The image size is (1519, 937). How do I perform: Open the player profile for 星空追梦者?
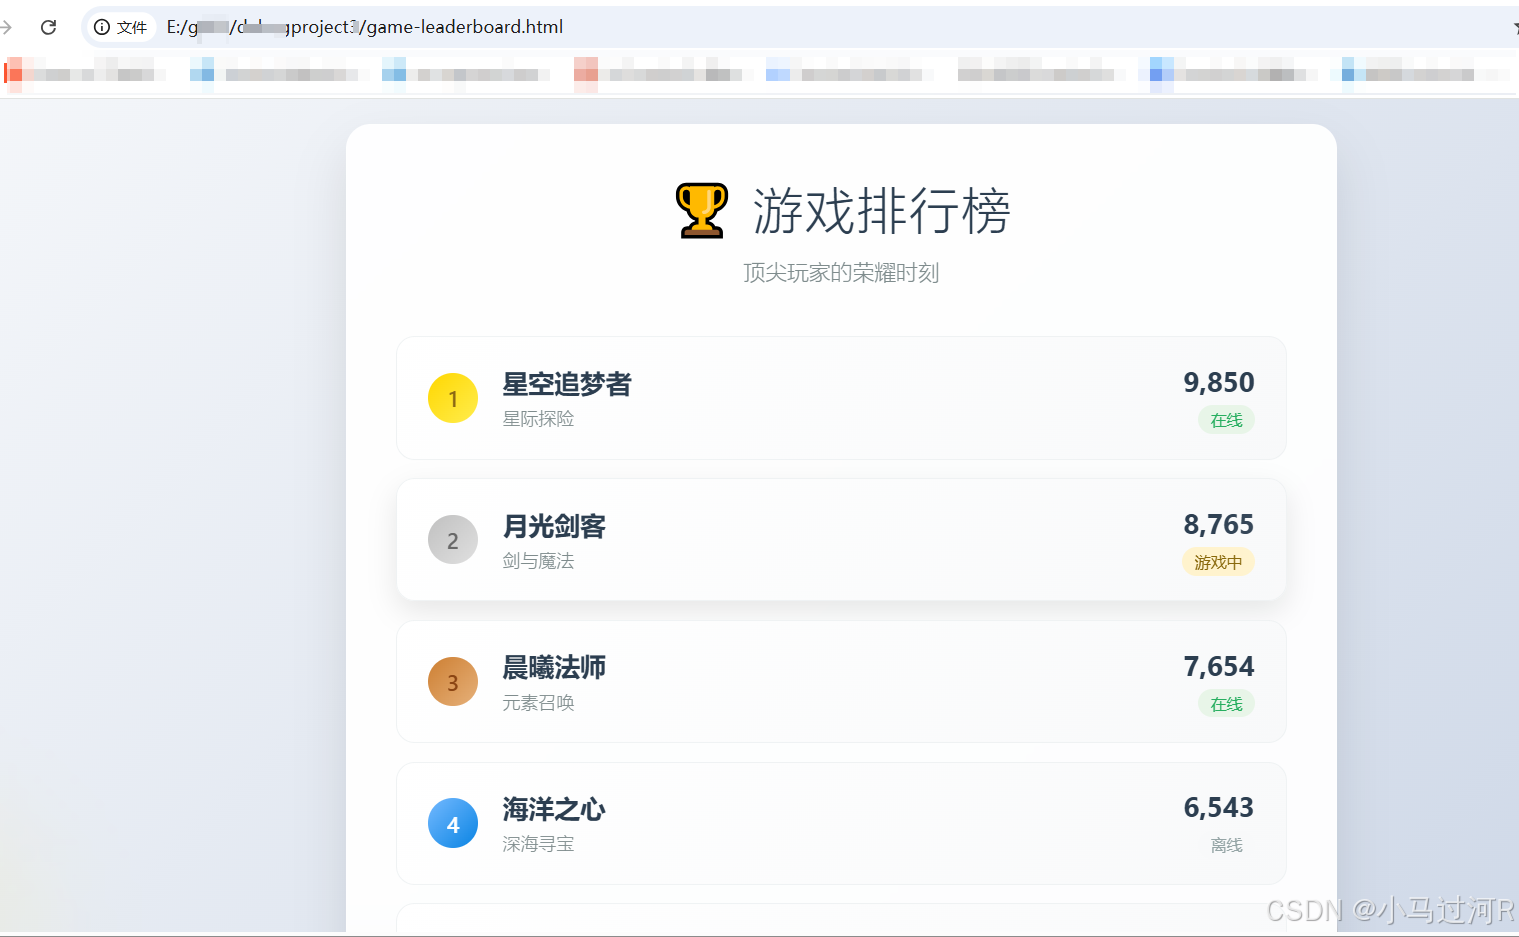tap(566, 385)
